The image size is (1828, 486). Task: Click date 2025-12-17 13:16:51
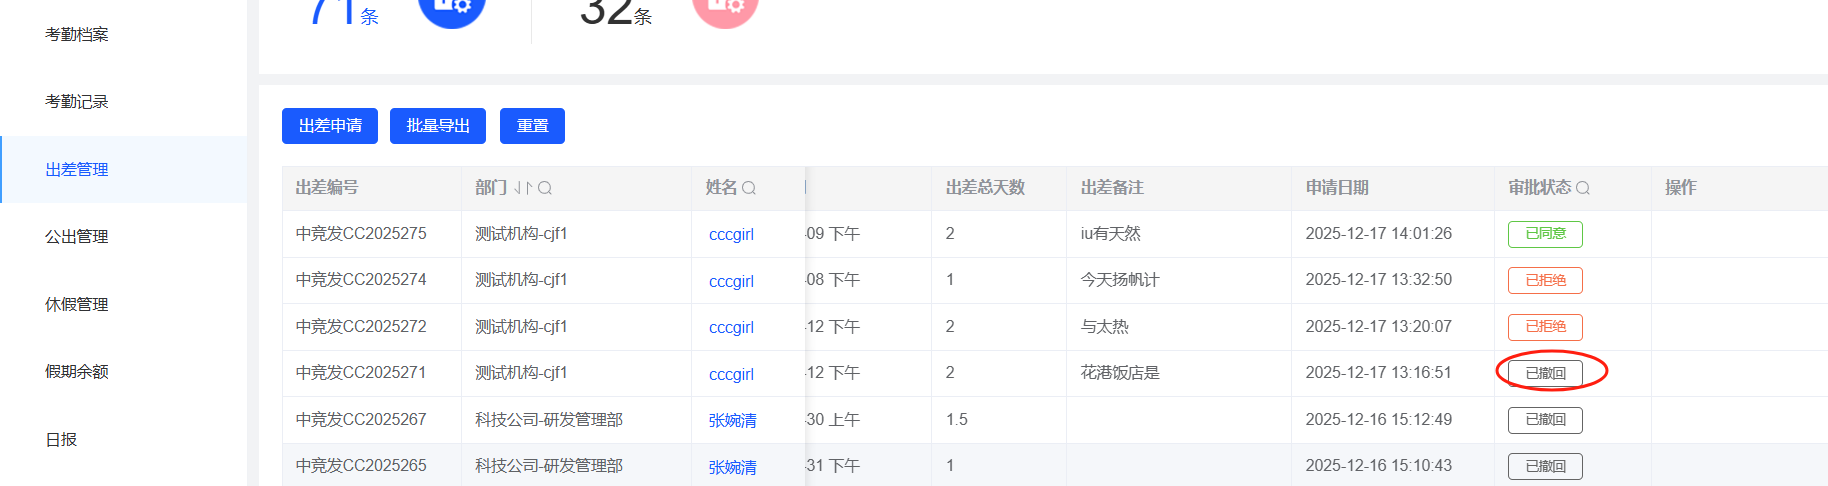(1378, 372)
